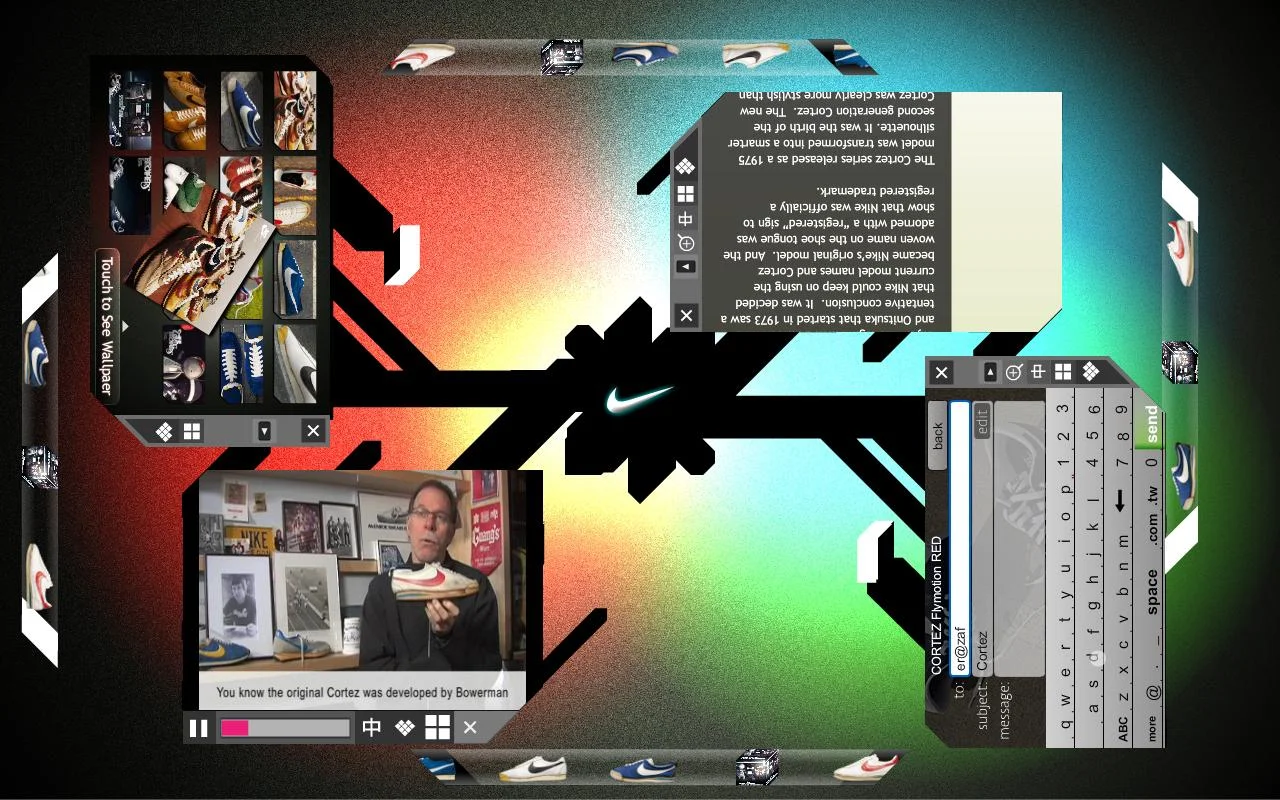The height and width of the screenshot is (800, 1280).
Task: Click the grid icon on the email panel toolbar
Action: (1063, 372)
